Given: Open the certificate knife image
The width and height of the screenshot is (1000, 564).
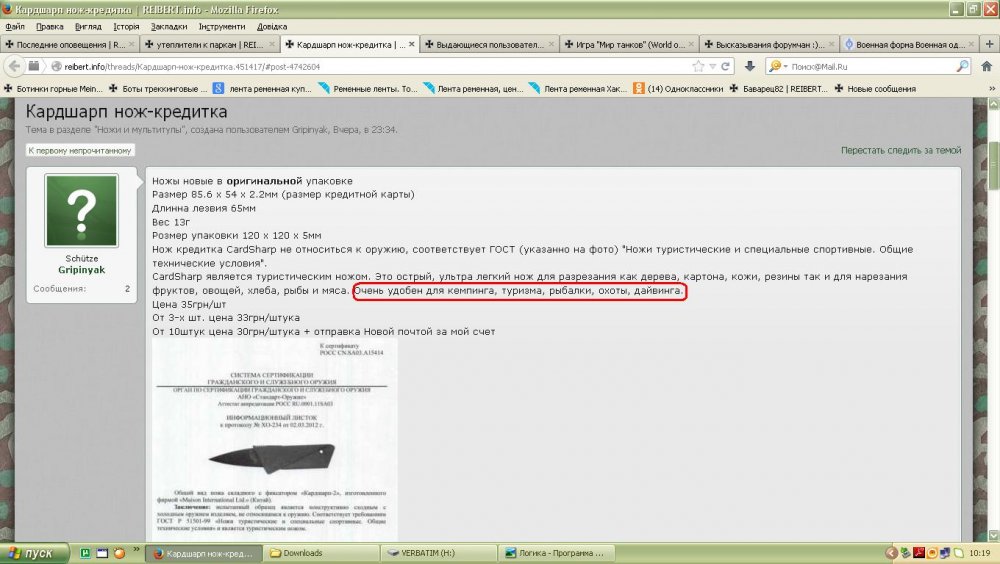Looking at the screenshot, I should (x=274, y=440).
